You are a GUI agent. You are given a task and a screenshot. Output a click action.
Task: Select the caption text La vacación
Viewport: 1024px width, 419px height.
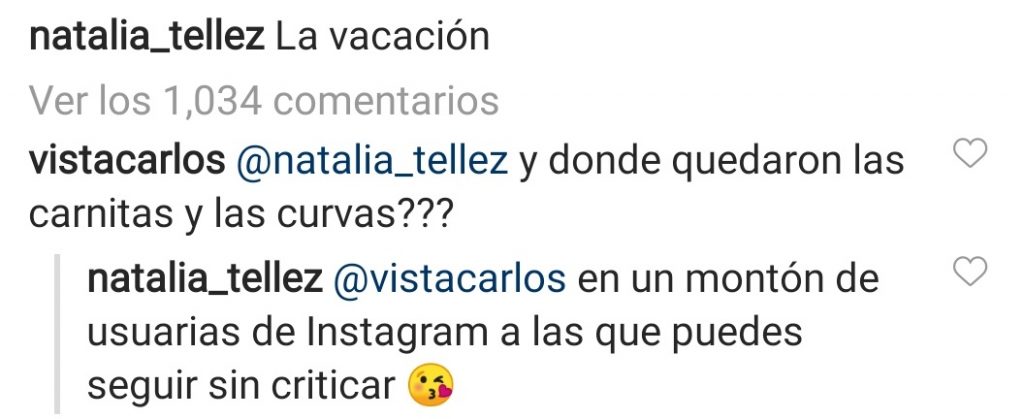tap(383, 38)
